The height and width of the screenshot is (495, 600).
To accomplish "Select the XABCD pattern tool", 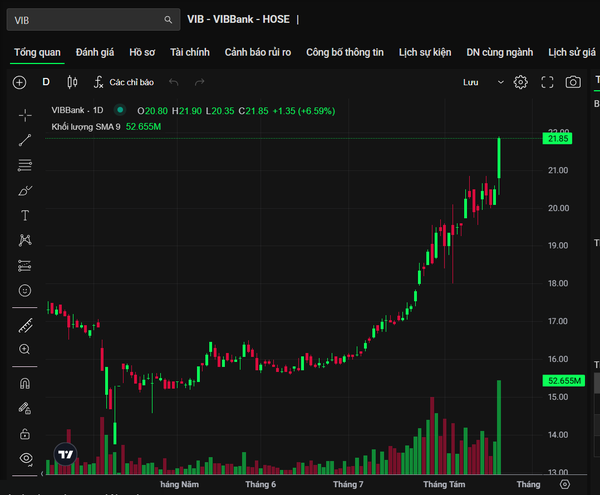I will click(x=25, y=240).
